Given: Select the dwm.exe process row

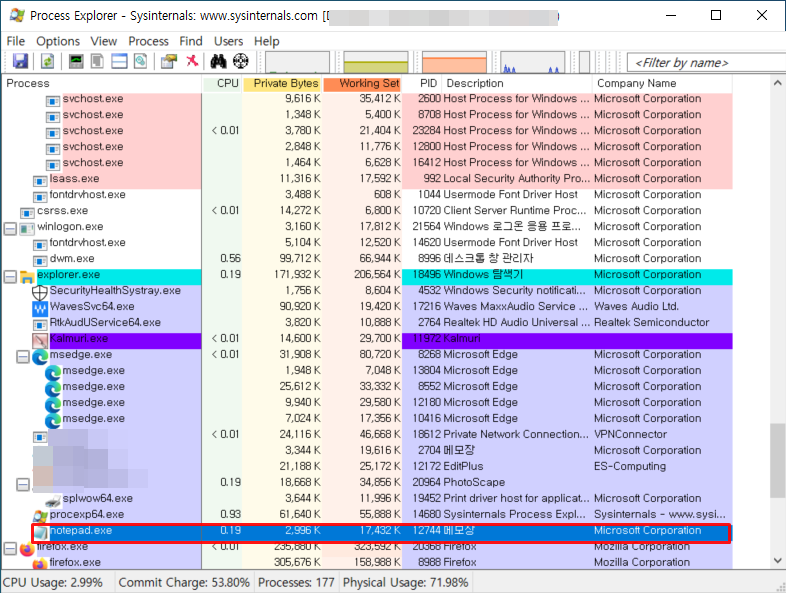Looking at the screenshot, I should [367, 259].
